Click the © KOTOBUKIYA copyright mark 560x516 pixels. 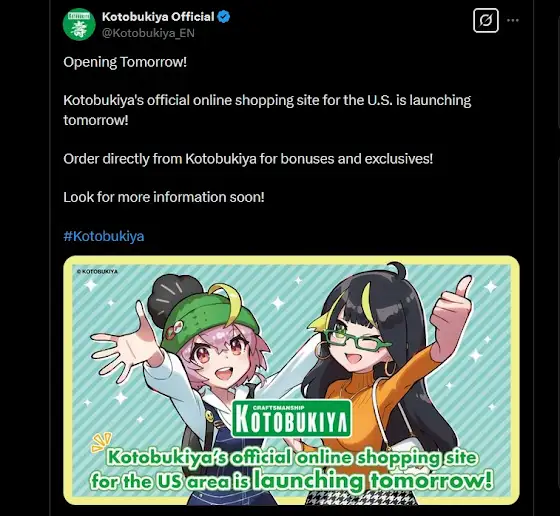97,271
